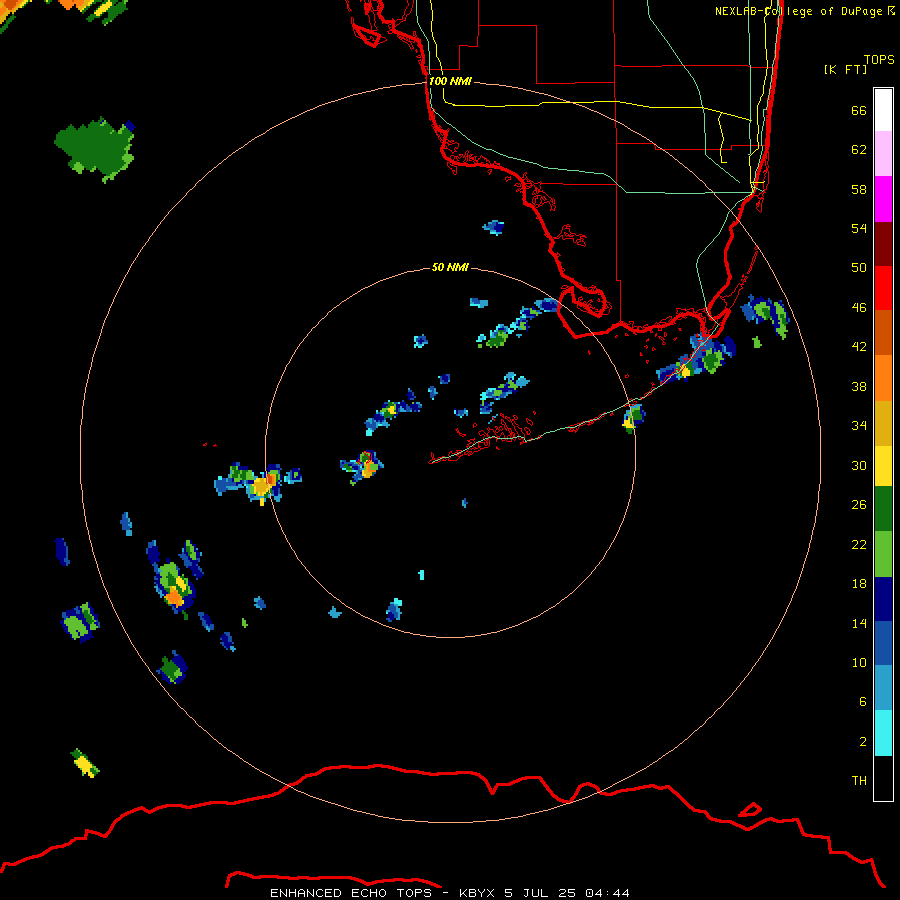Image resolution: width=900 pixels, height=900 pixels.
Task: Click the legend value 14
Action: tap(859, 623)
